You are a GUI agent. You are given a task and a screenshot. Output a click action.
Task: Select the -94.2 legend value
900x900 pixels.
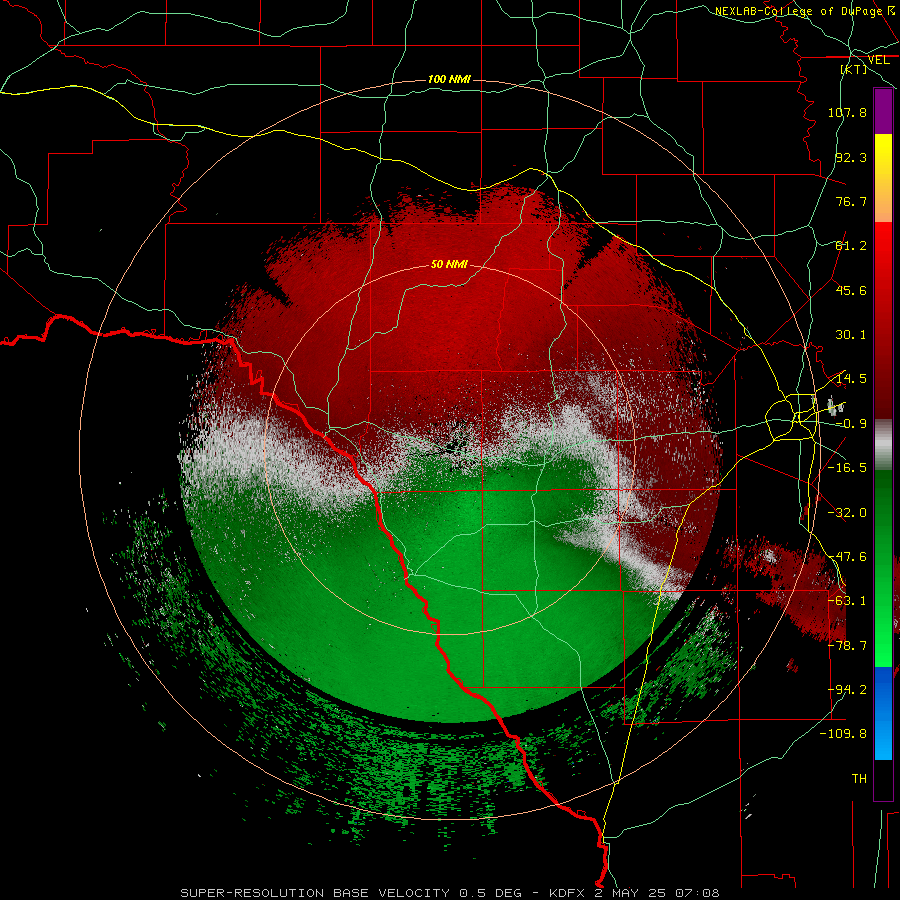click(x=847, y=690)
